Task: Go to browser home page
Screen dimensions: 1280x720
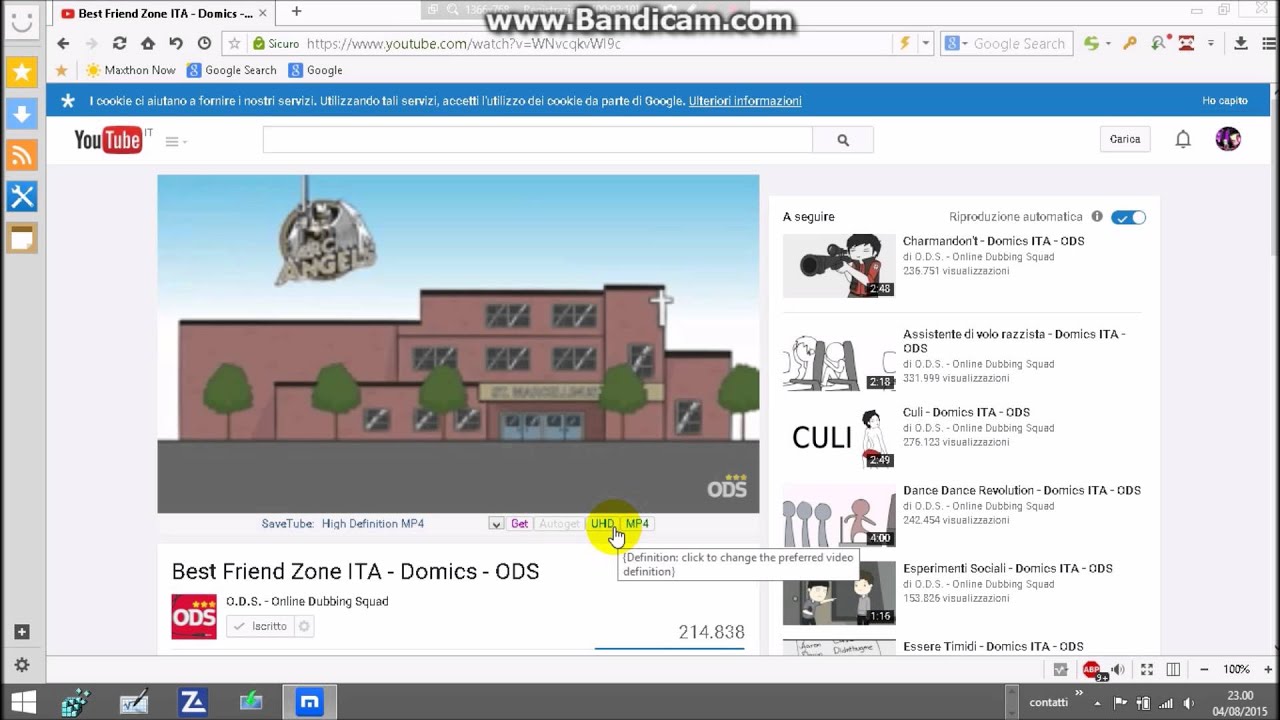Action: pyautogui.click(x=148, y=43)
